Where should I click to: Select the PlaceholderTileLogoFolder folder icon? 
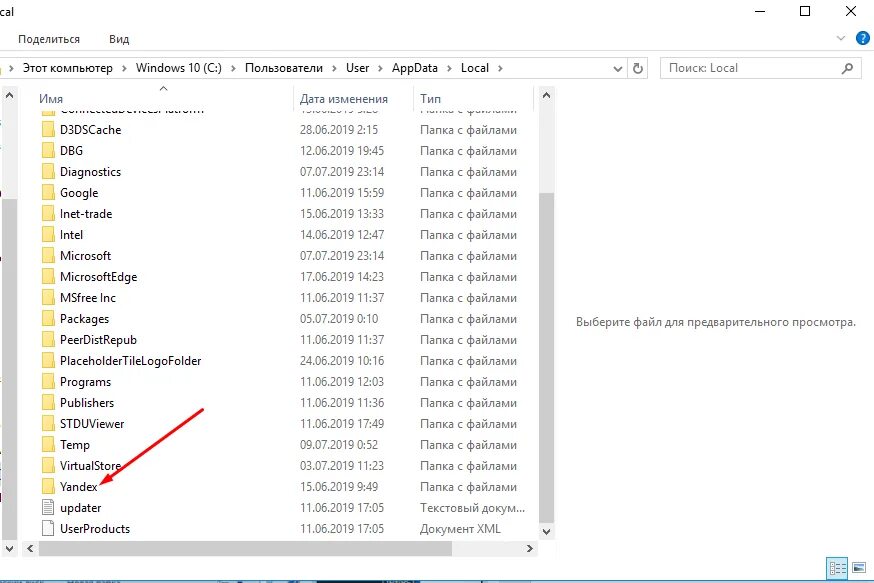pos(48,361)
